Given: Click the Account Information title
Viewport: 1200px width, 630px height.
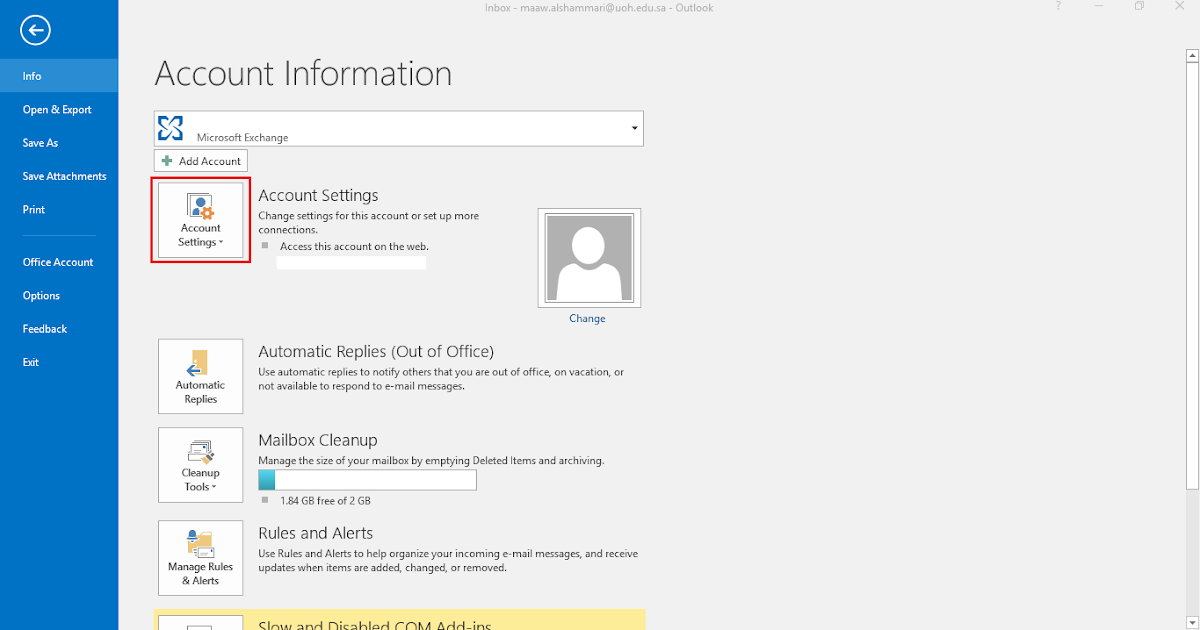Looking at the screenshot, I should coord(303,74).
